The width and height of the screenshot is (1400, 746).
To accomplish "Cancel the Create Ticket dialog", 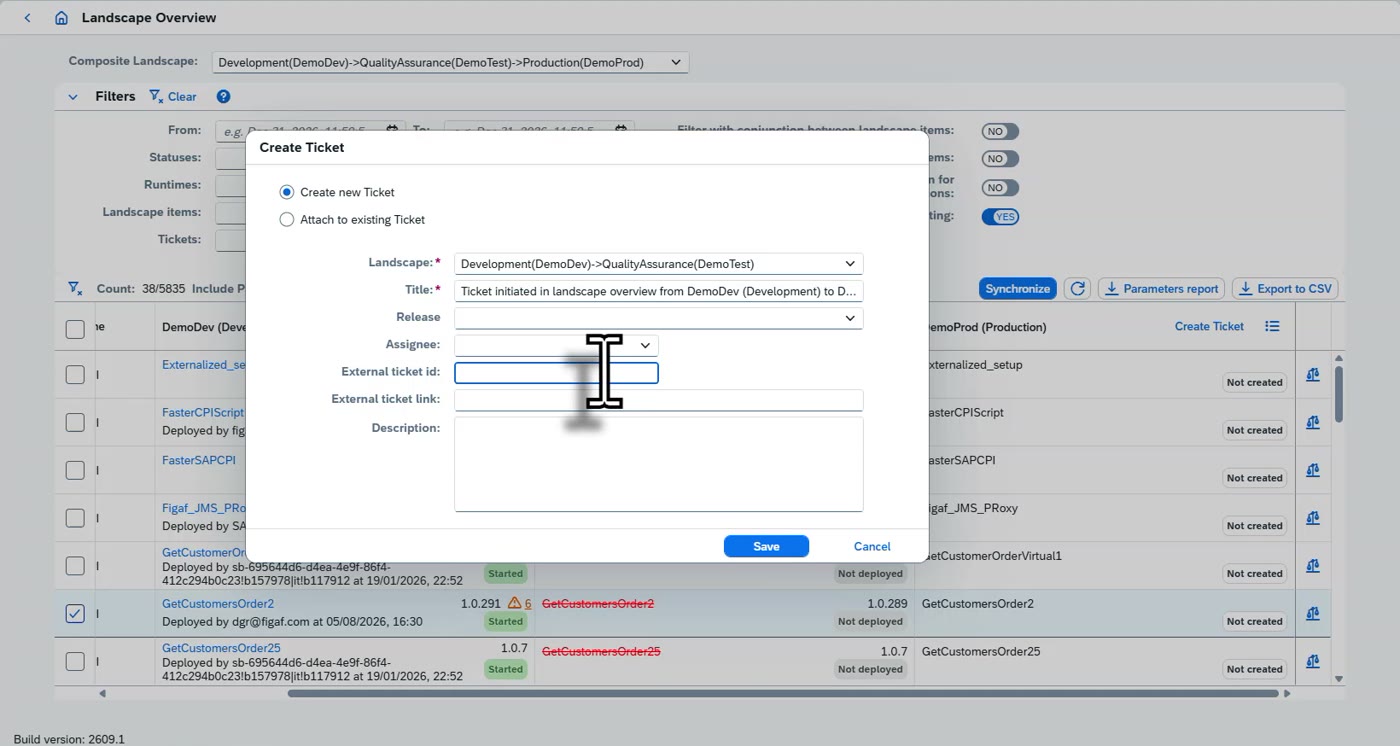I will (872, 546).
